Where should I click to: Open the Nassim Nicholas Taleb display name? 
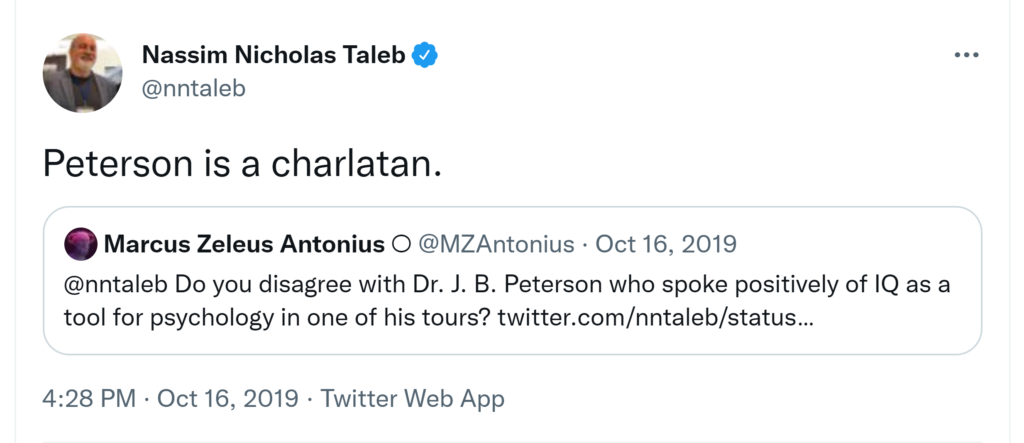pos(274,56)
